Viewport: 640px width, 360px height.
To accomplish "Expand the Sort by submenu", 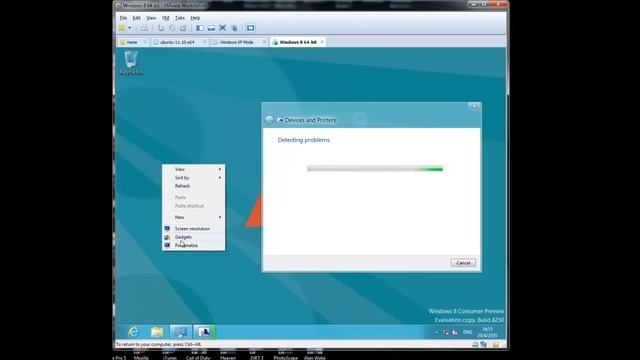I will pyautogui.click(x=193, y=178).
